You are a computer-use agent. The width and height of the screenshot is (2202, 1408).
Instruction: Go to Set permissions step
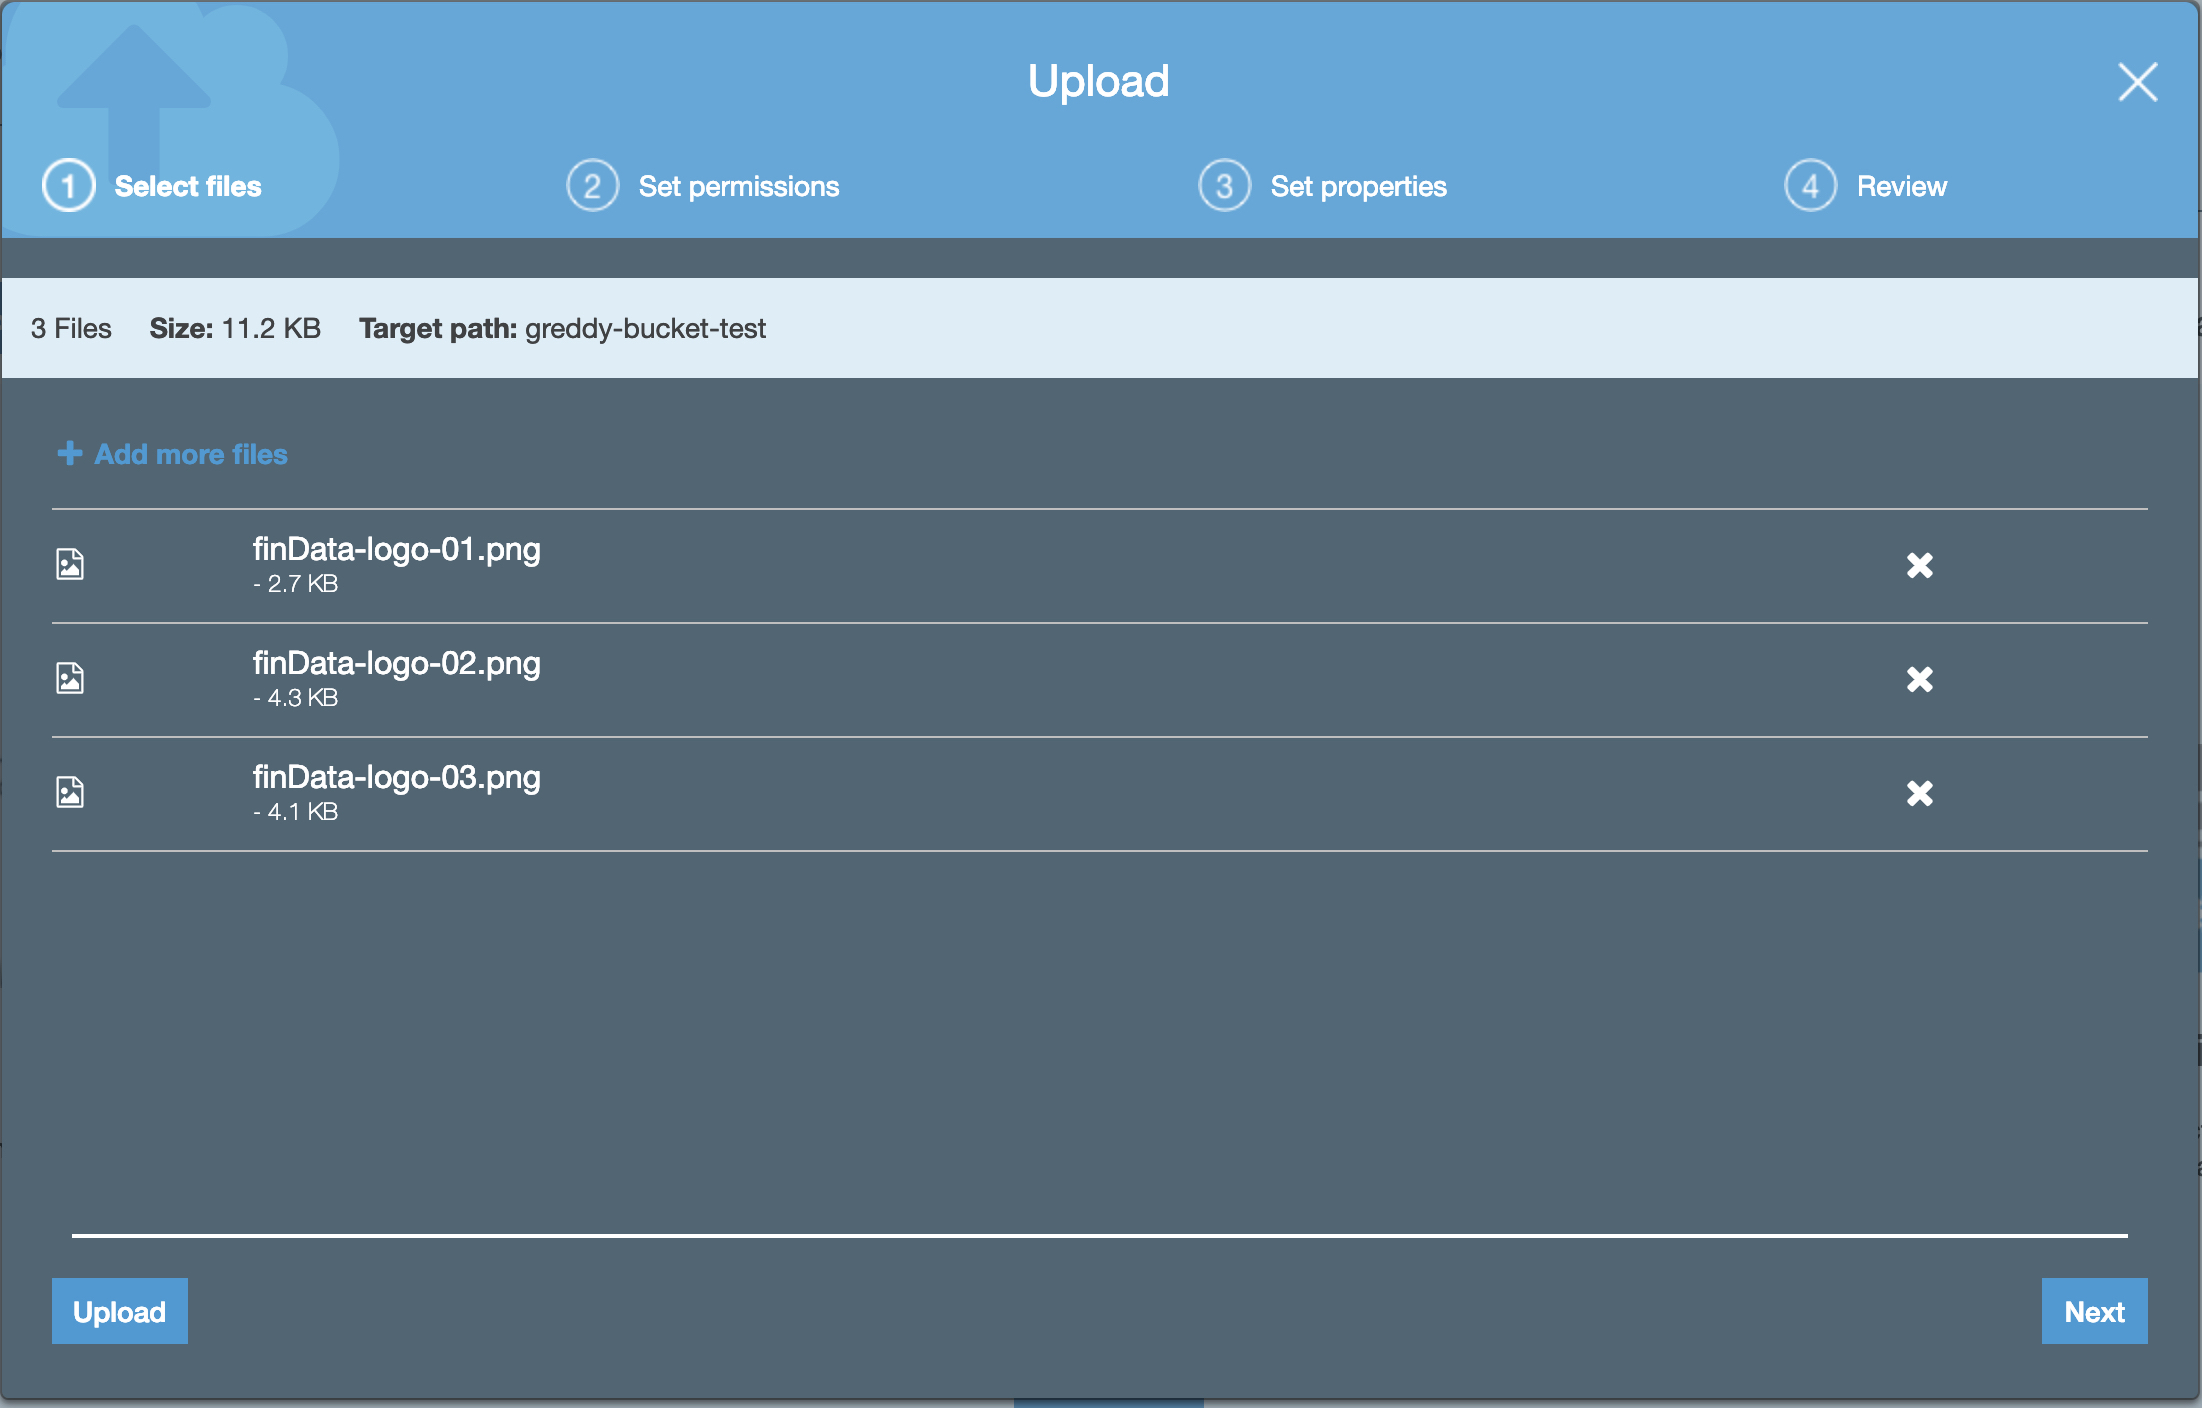[738, 187]
